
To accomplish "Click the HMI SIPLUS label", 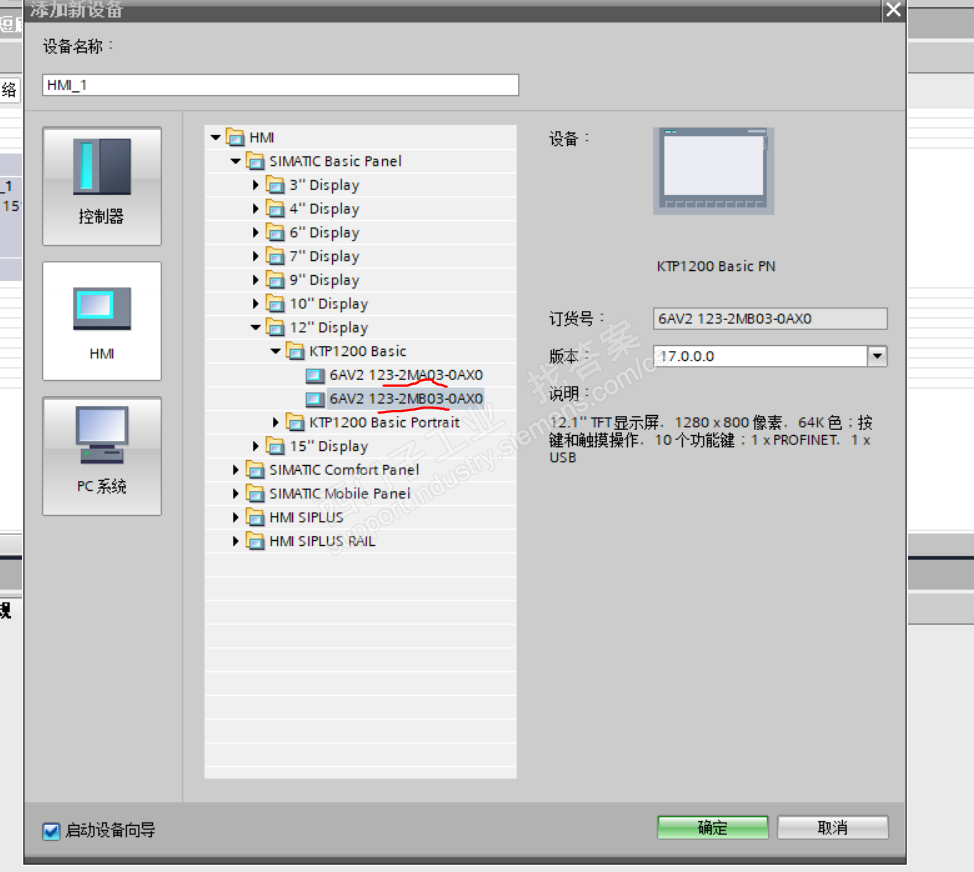I will (306, 517).
